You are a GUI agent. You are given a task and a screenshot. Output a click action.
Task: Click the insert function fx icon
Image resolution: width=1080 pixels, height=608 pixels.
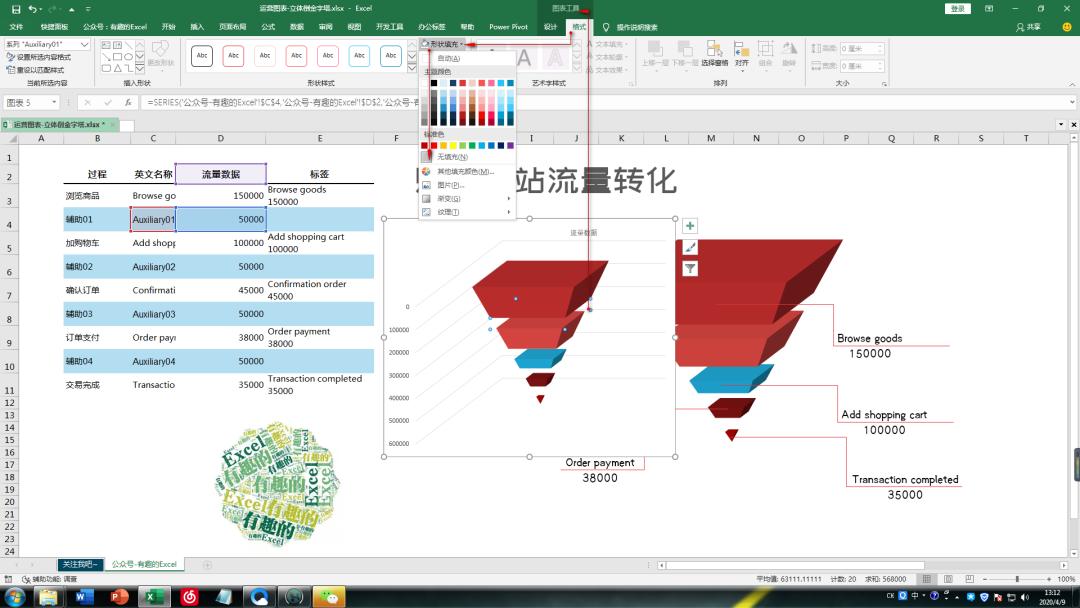(128, 103)
